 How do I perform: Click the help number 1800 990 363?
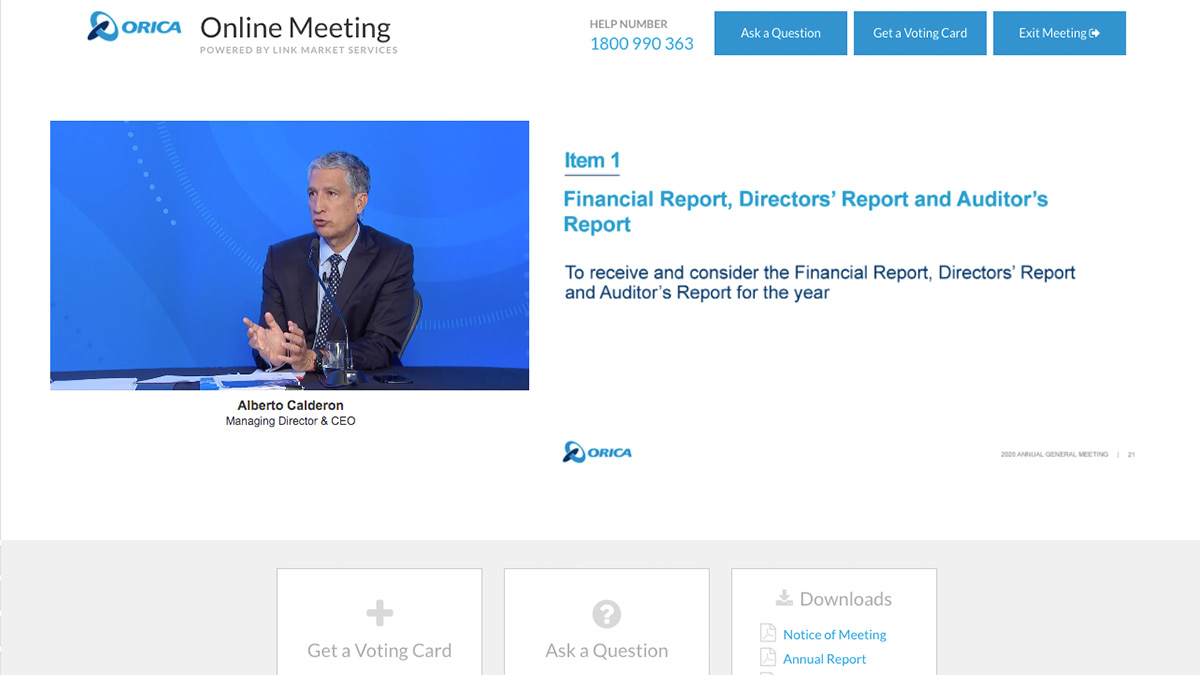[x=641, y=44]
